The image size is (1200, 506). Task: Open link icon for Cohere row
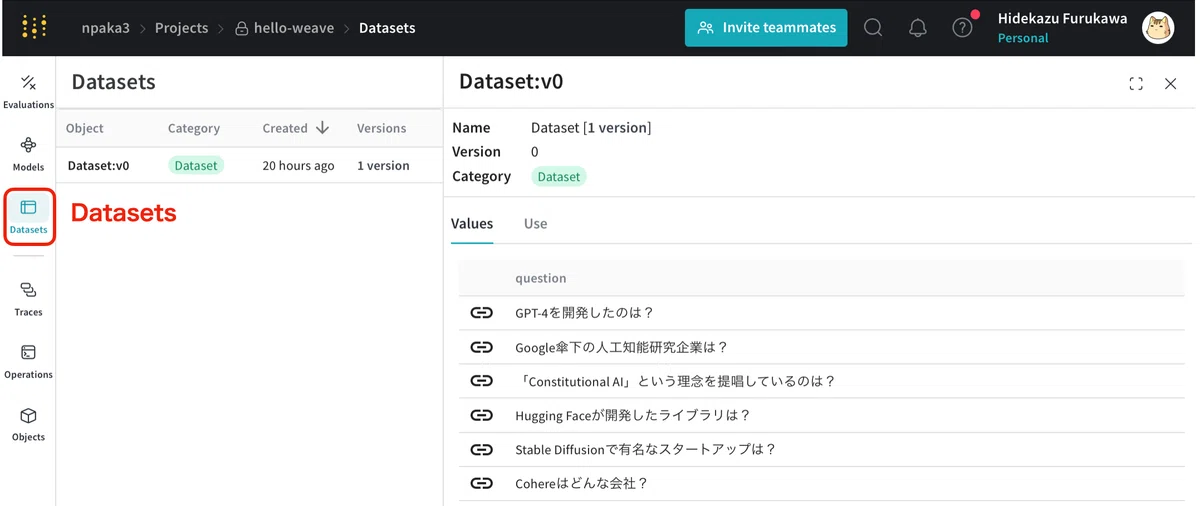[x=482, y=483]
